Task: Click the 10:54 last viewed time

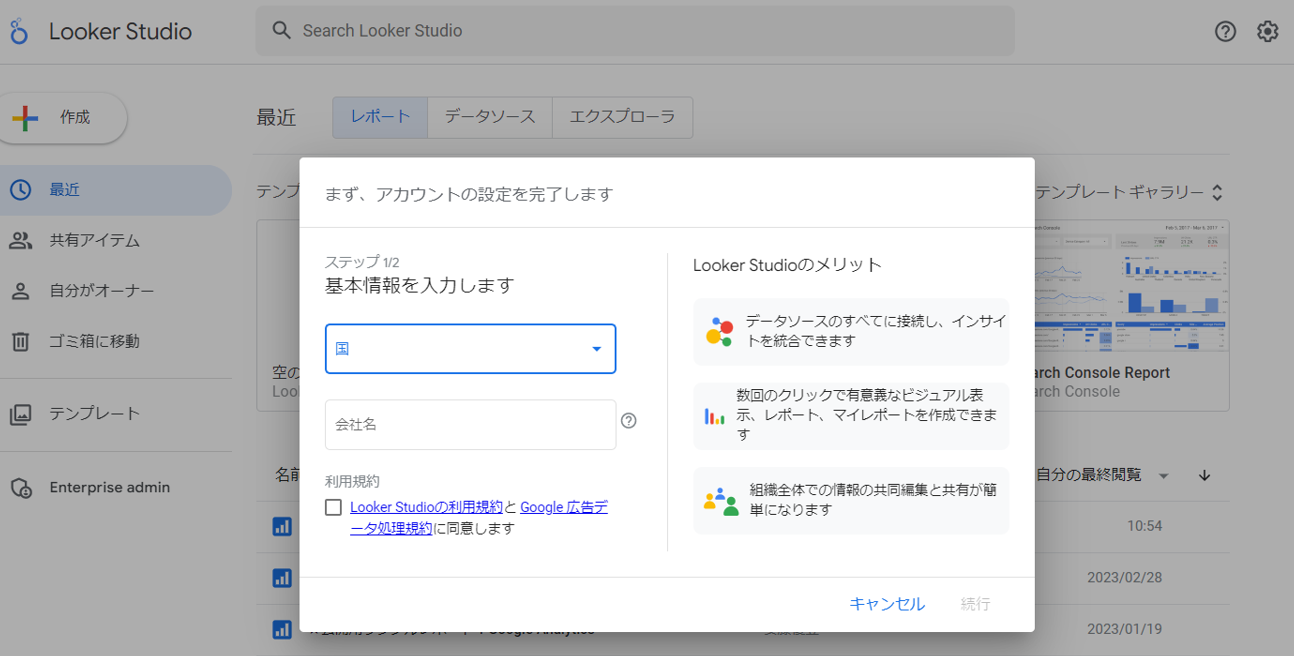Action: (1143, 526)
